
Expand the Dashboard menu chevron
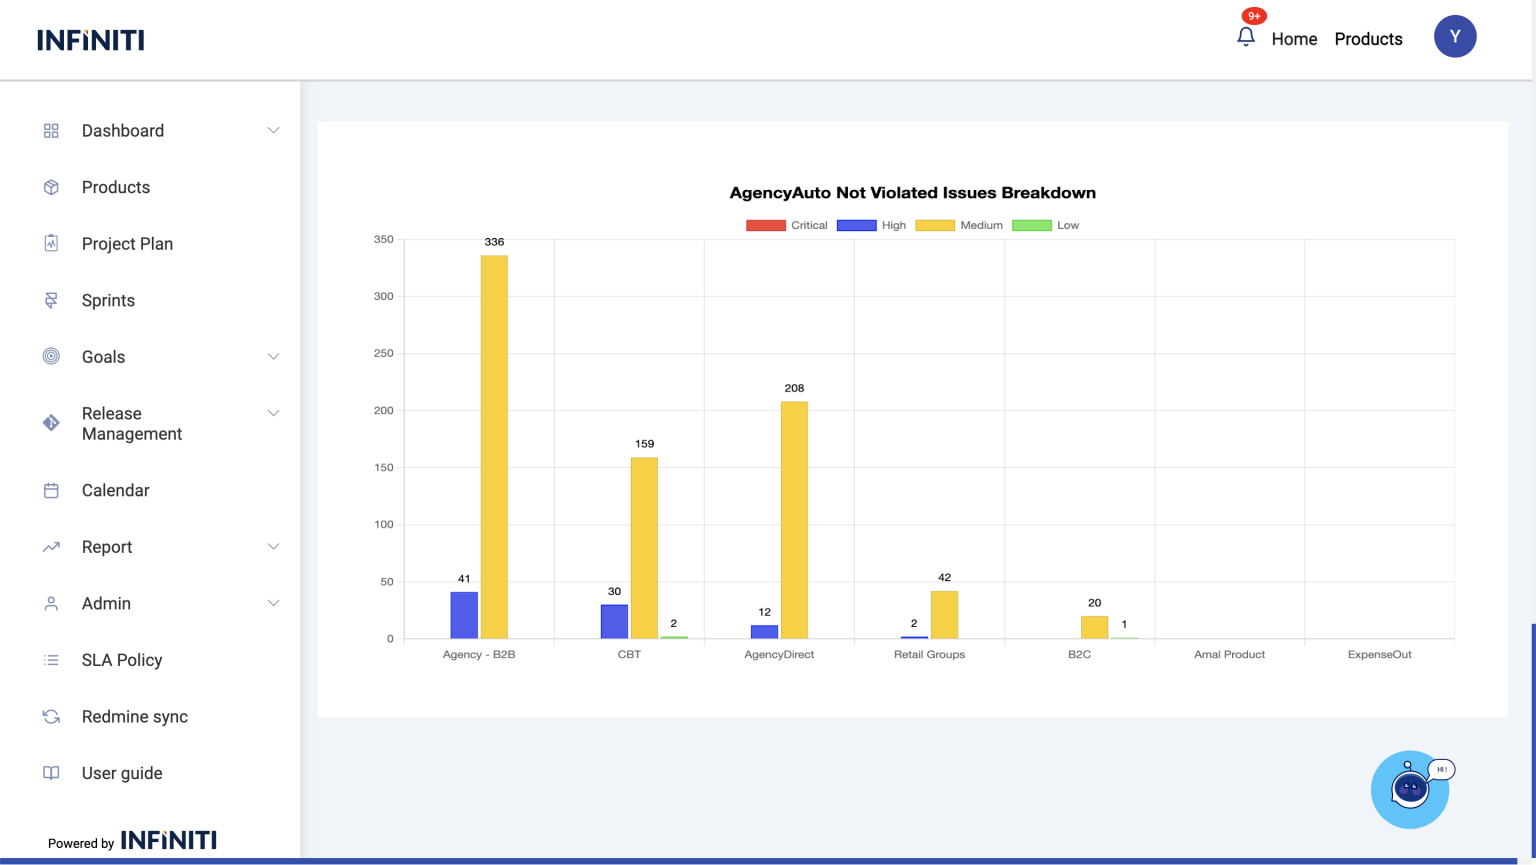tap(273, 130)
